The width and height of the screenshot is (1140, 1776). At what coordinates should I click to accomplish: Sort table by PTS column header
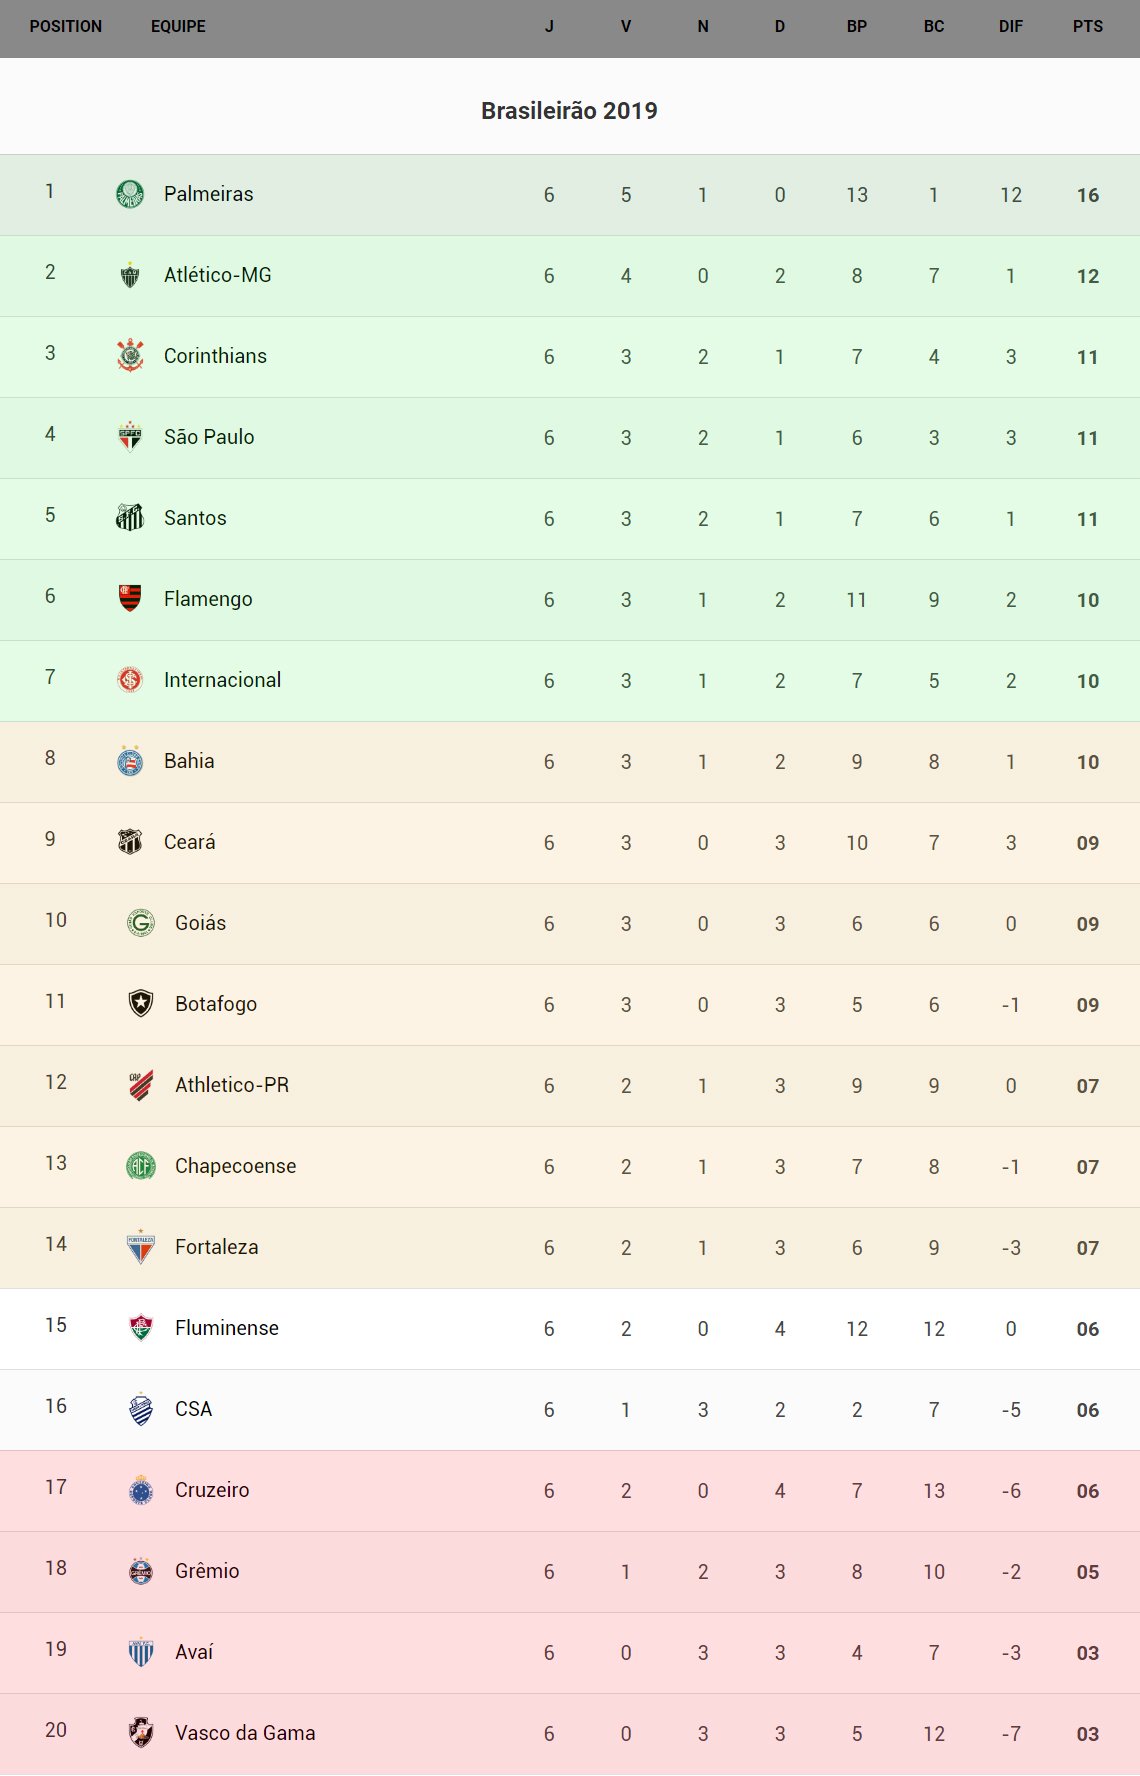point(1087,27)
